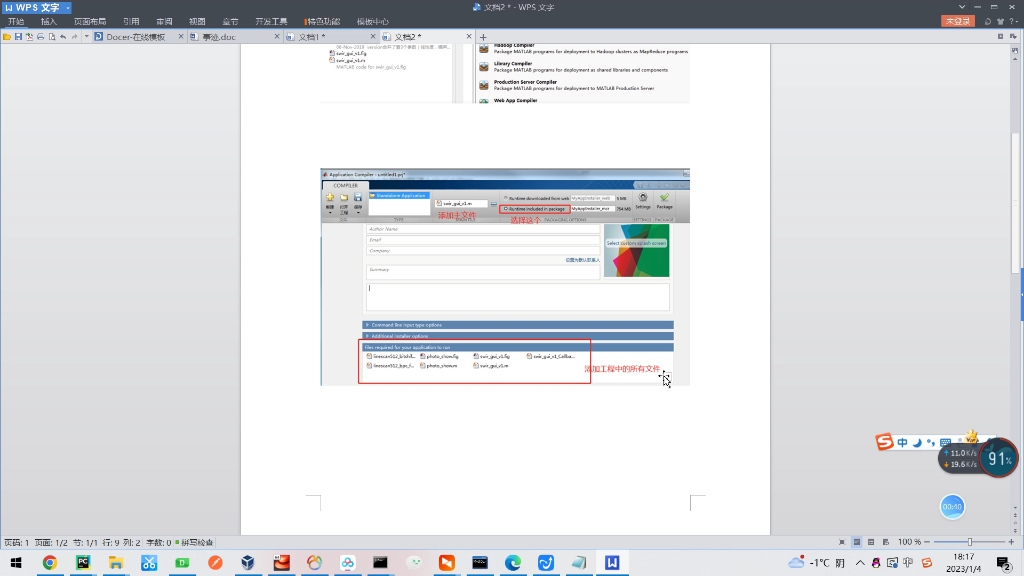Open the 引用 ribbon tab
Image resolution: width=1024 pixels, height=576 pixels.
(131, 22)
